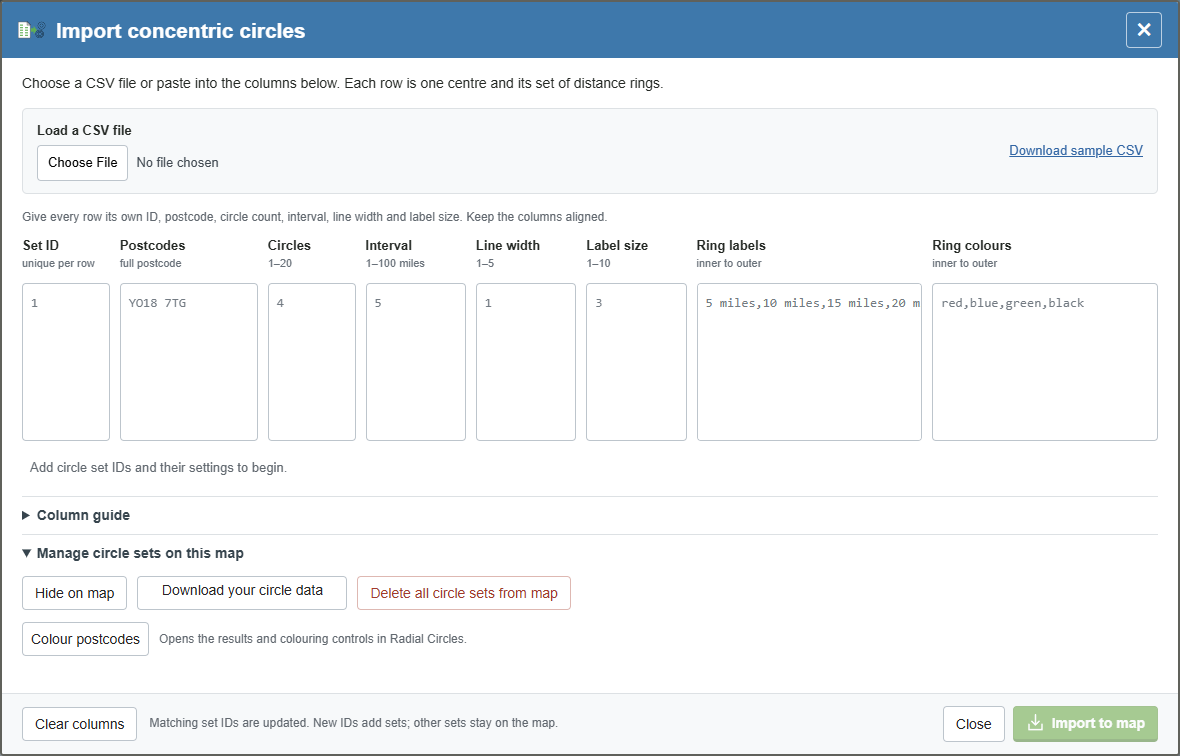Focus the Set ID column text area

click(x=66, y=362)
